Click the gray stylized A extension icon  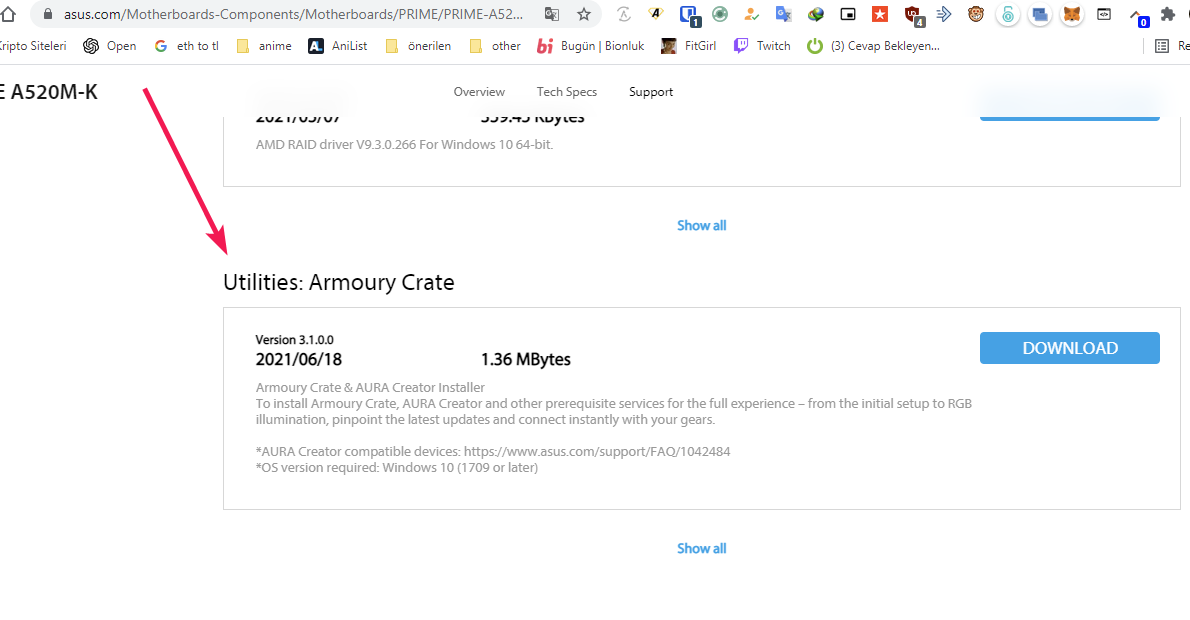pos(624,14)
